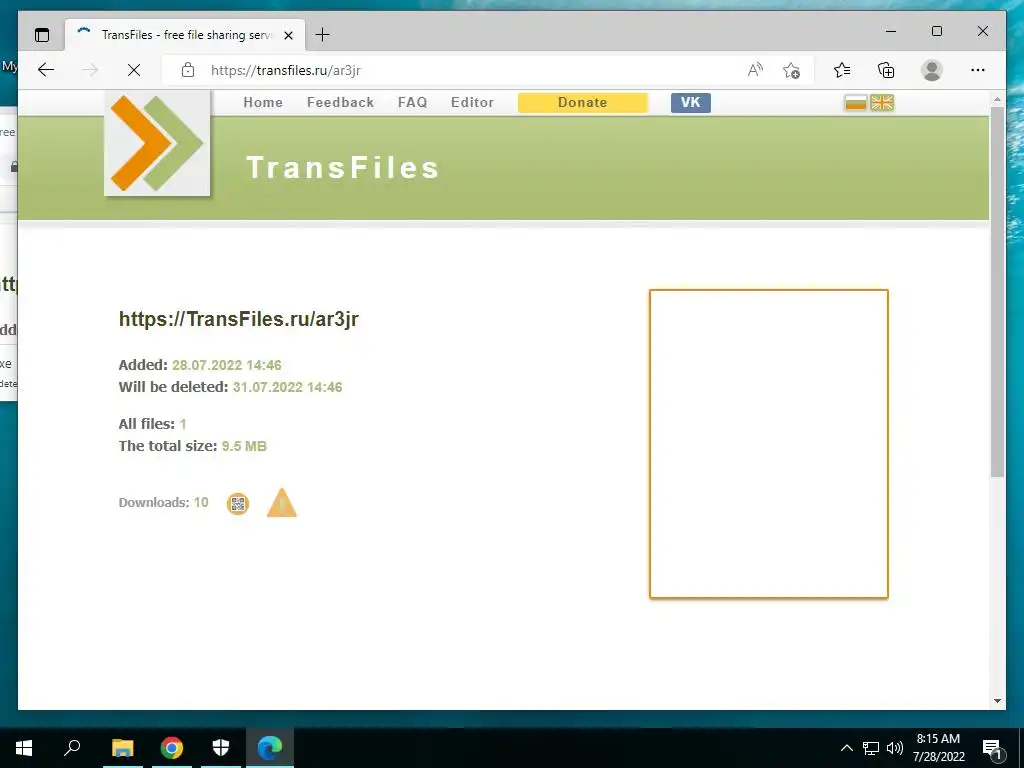
Task: Open the Favorites list icon
Action: (842, 70)
